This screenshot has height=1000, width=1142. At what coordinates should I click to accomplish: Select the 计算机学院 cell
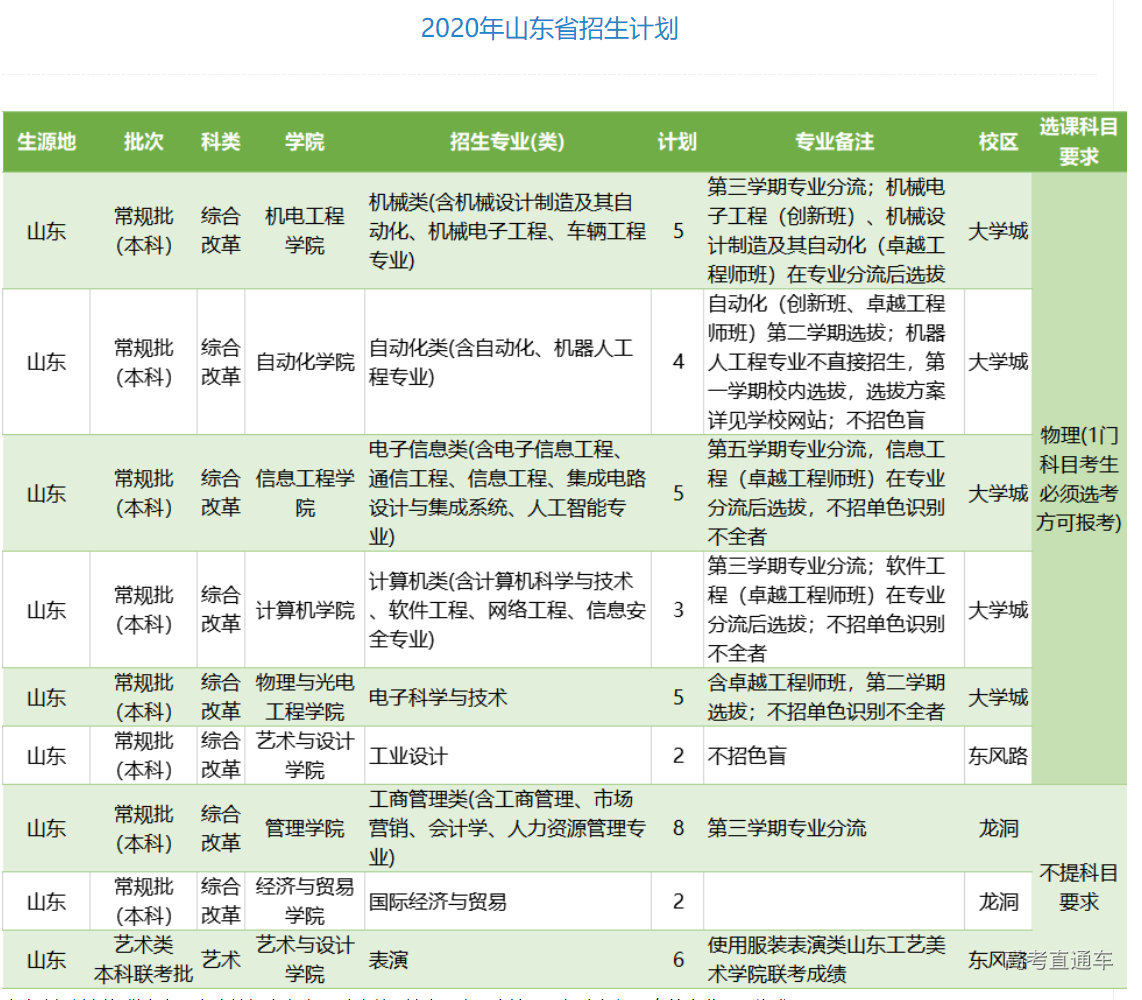coord(304,610)
